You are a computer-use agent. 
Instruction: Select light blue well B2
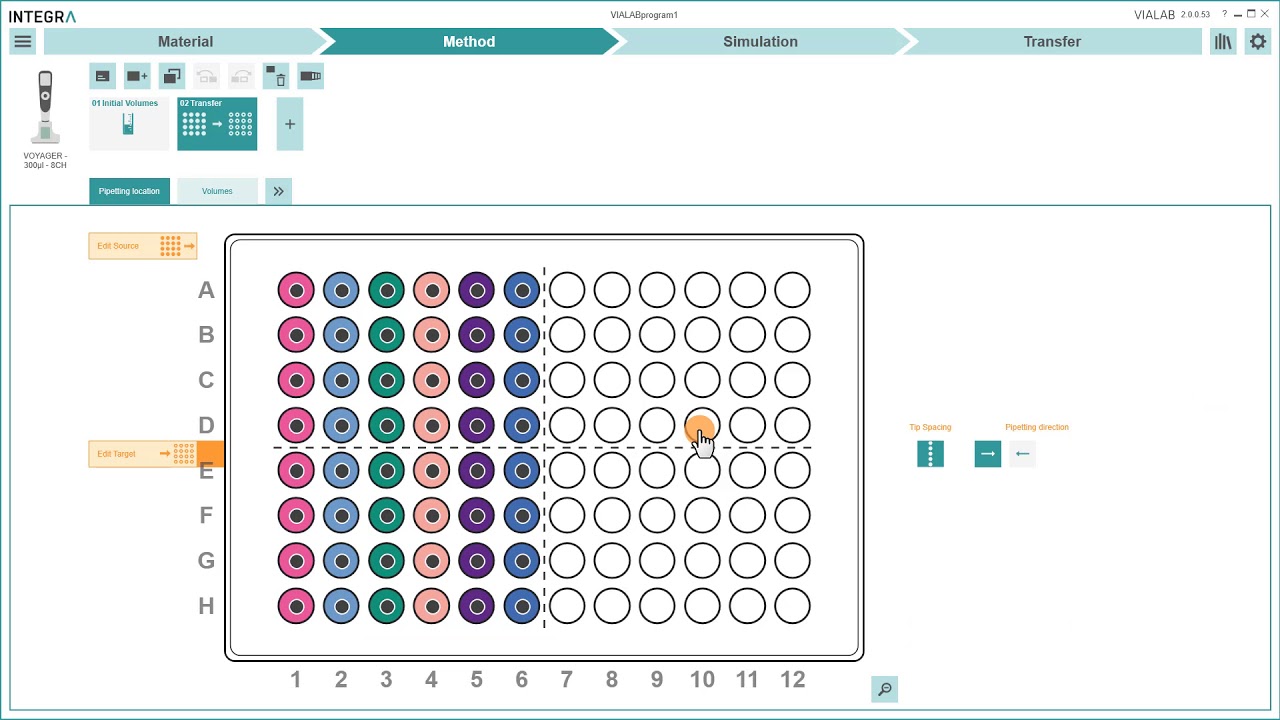coord(341,335)
